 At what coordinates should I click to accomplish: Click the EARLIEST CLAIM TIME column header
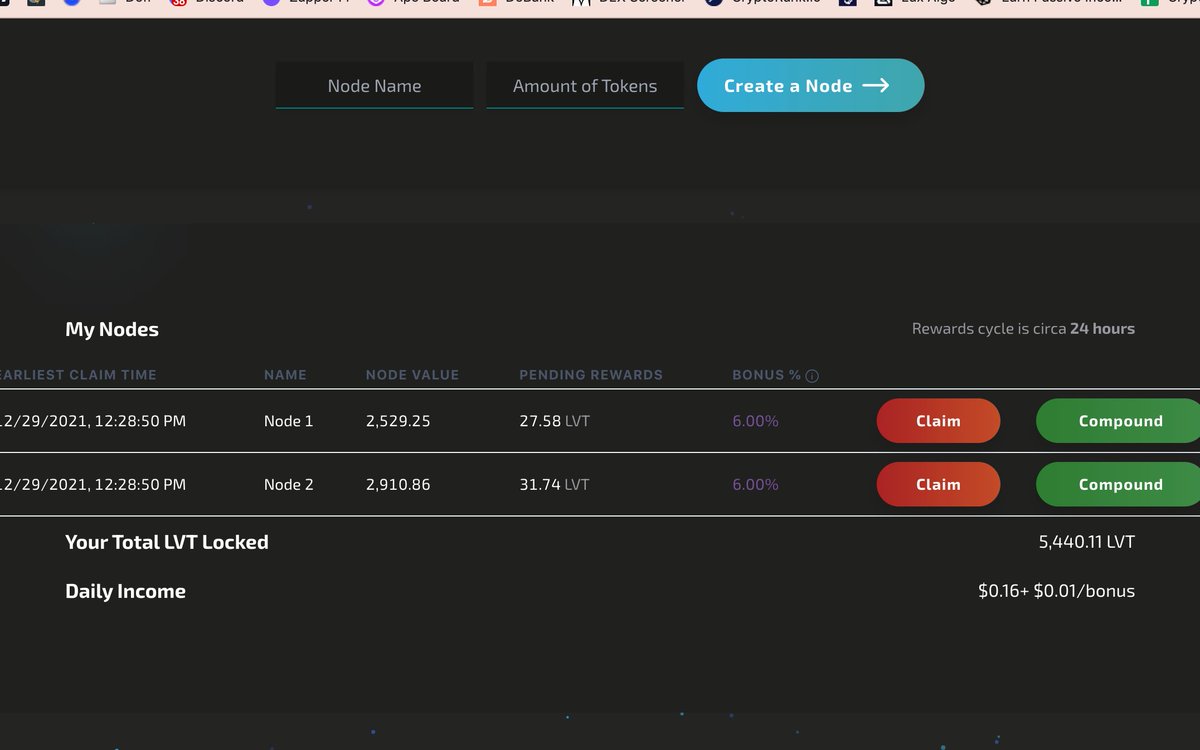point(78,375)
